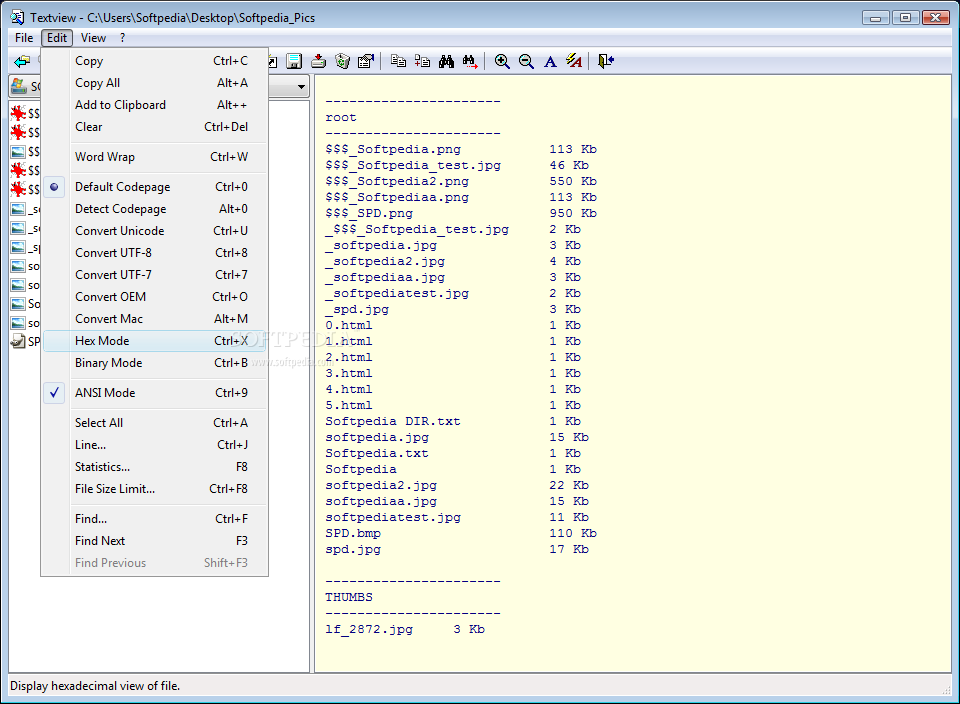Click the 'THUMBS' heading text
Image resolution: width=960 pixels, height=704 pixels.
[349, 597]
